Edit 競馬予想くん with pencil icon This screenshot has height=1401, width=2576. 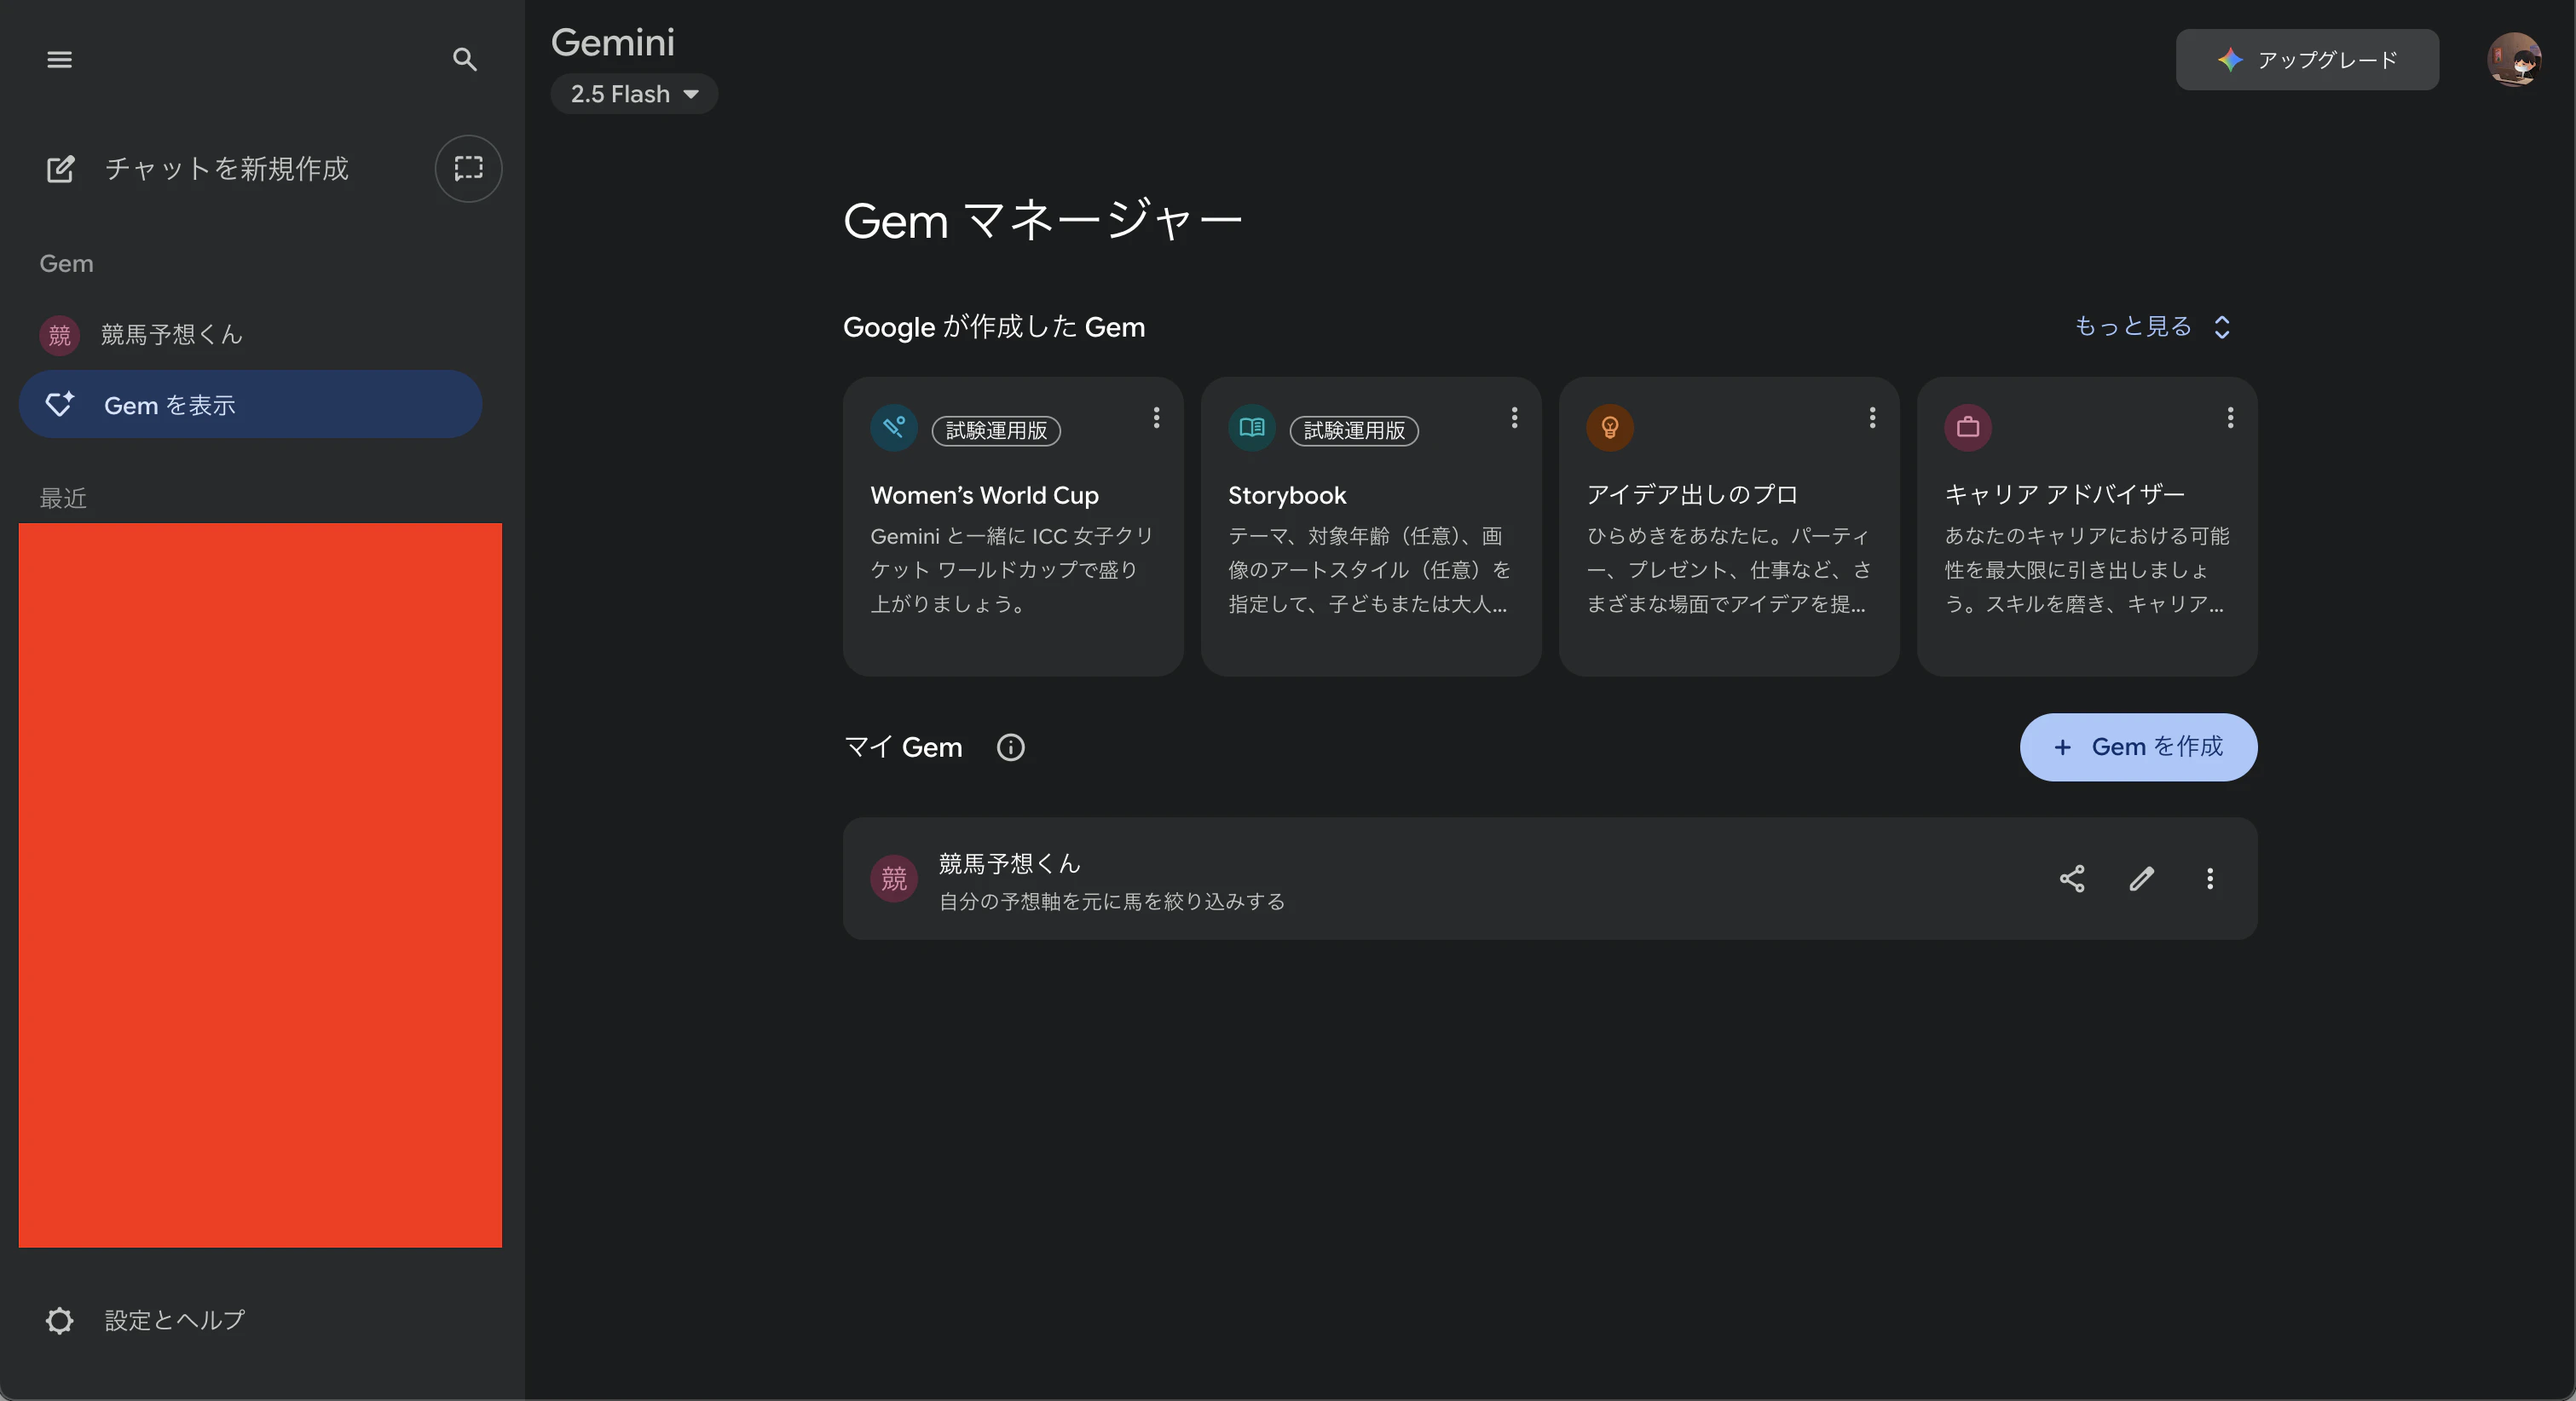[x=2141, y=879]
